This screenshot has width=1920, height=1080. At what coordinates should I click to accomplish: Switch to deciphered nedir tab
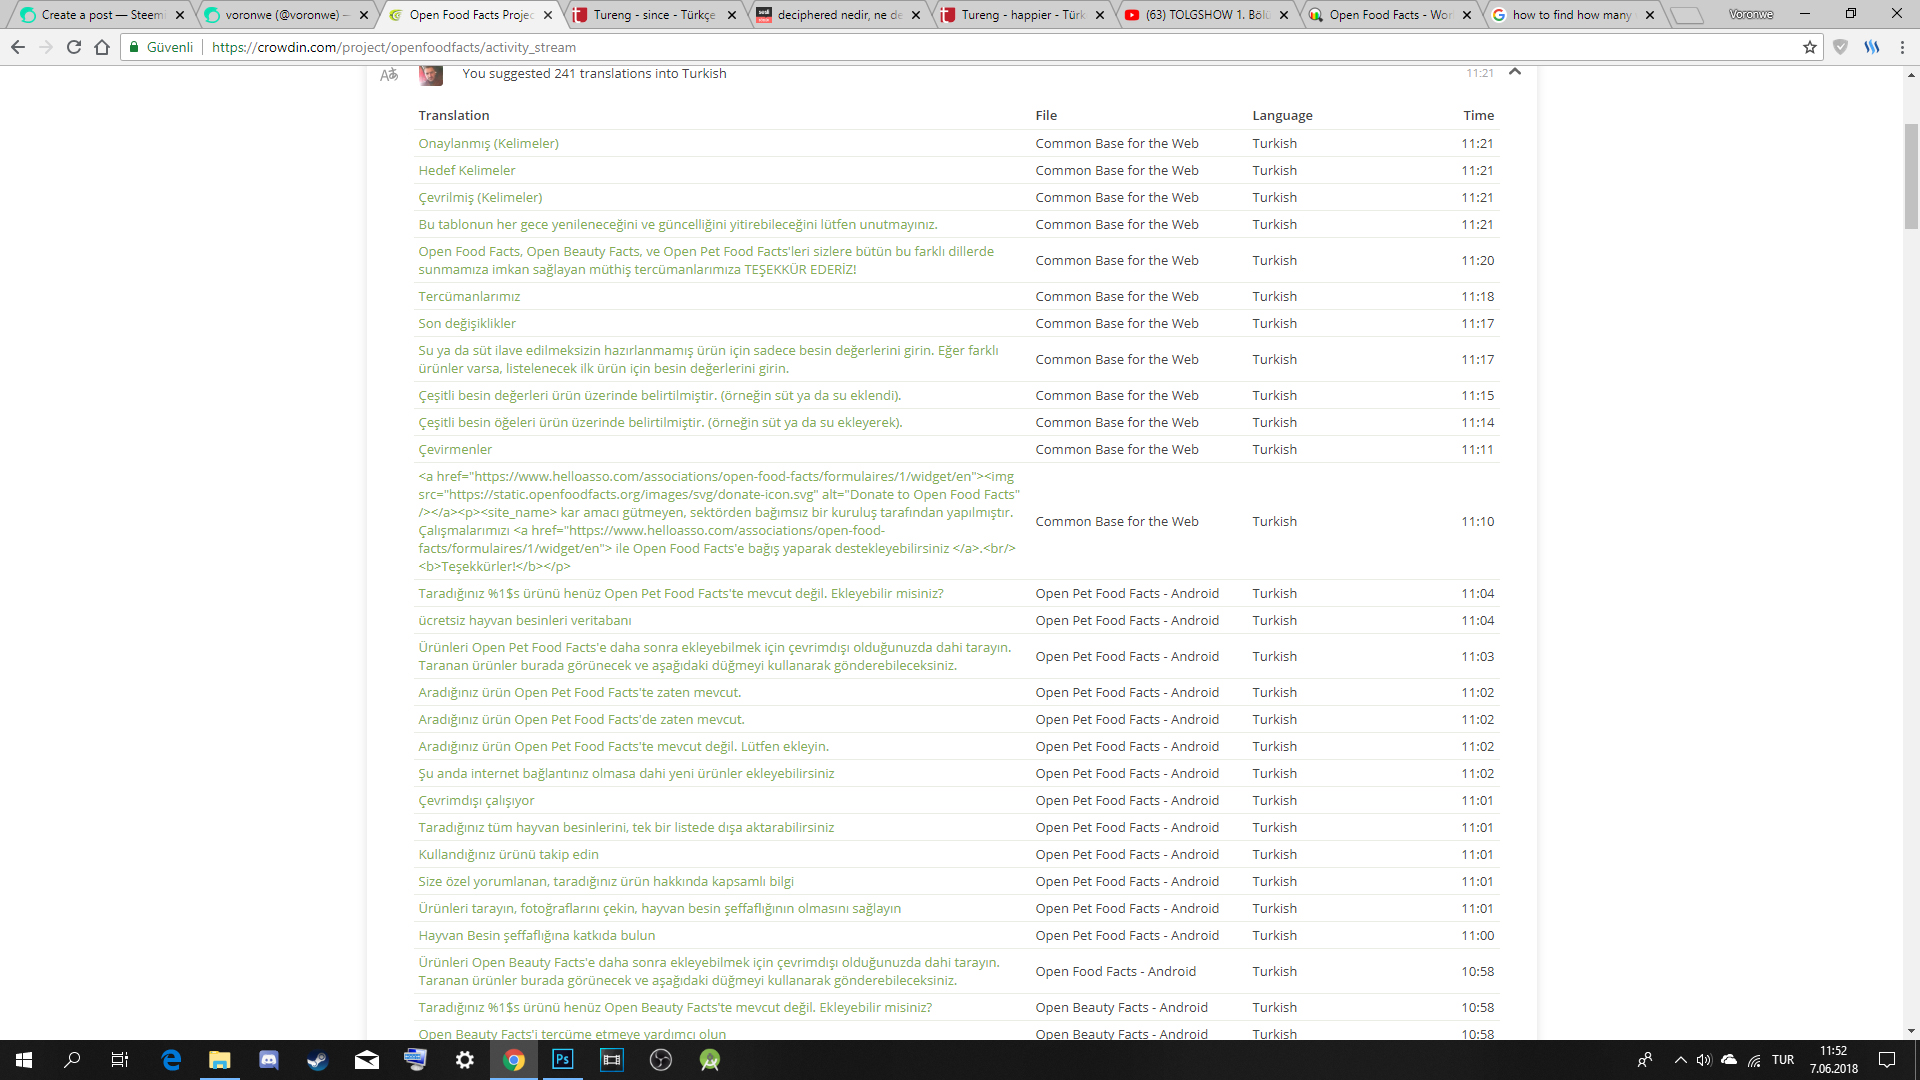(839, 15)
